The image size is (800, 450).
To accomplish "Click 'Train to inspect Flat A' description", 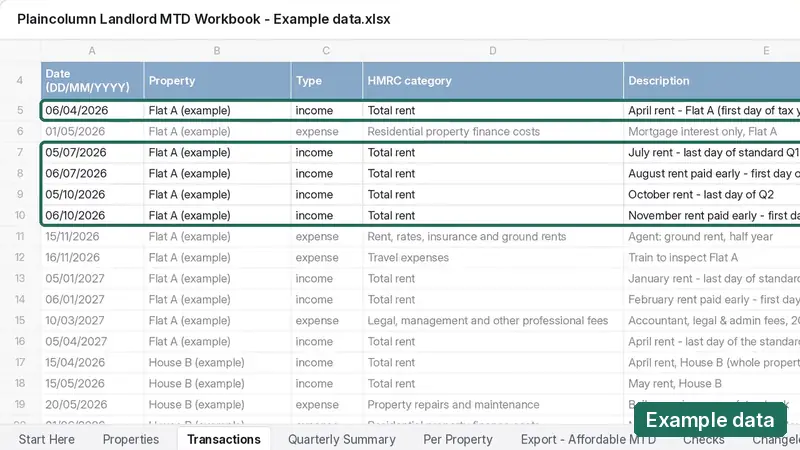I will click(712, 257).
